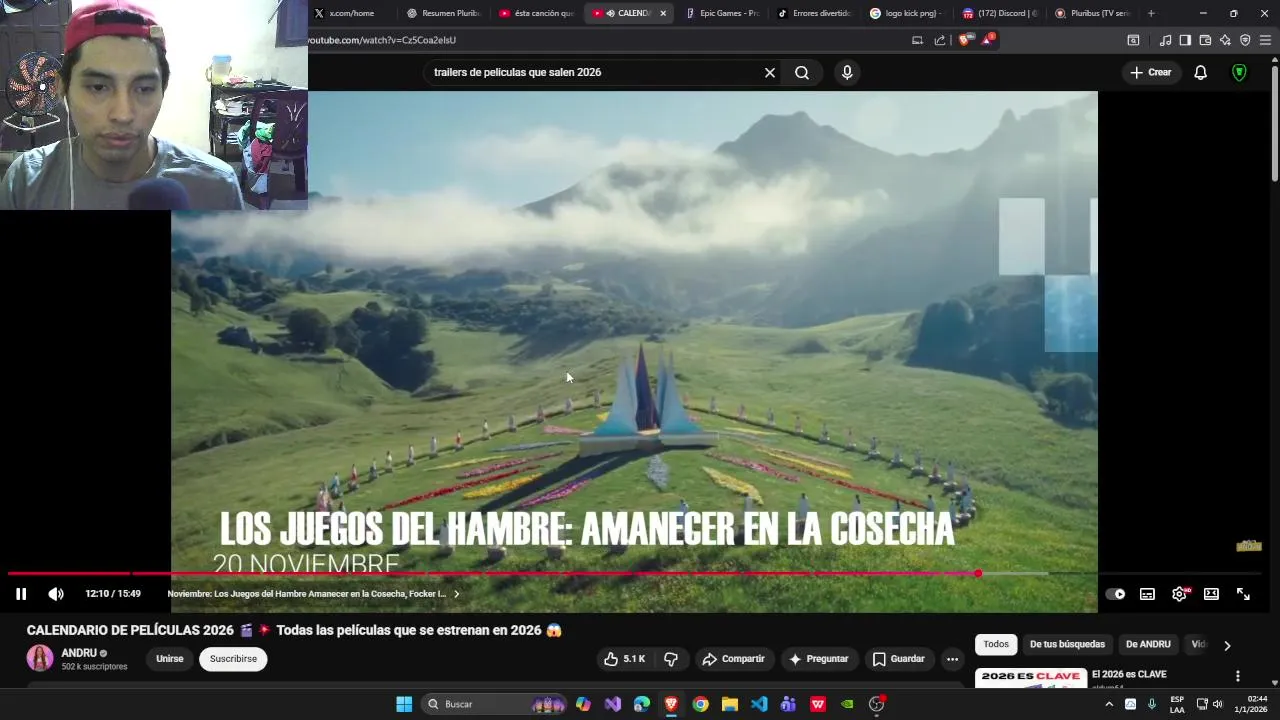Like the video with 5.1 K likes
This screenshot has height=720, width=1280.
pyautogui.click(x=625, y=659)
